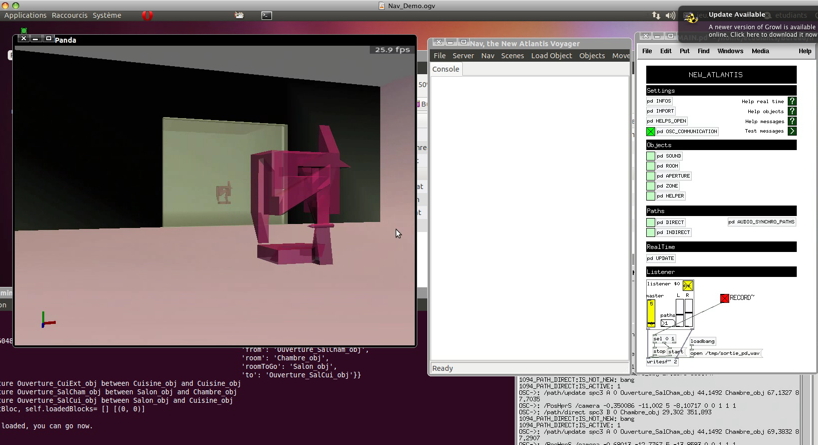Click the Opera icon in top panel
Image resolution: width=818 pixels, height=445 pixels.
147,16
